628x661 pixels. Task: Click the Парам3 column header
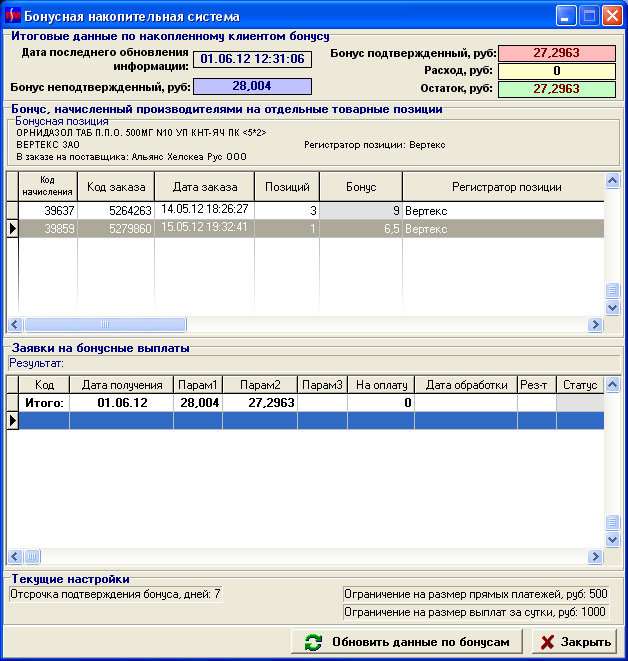click(x=322, y=385)
